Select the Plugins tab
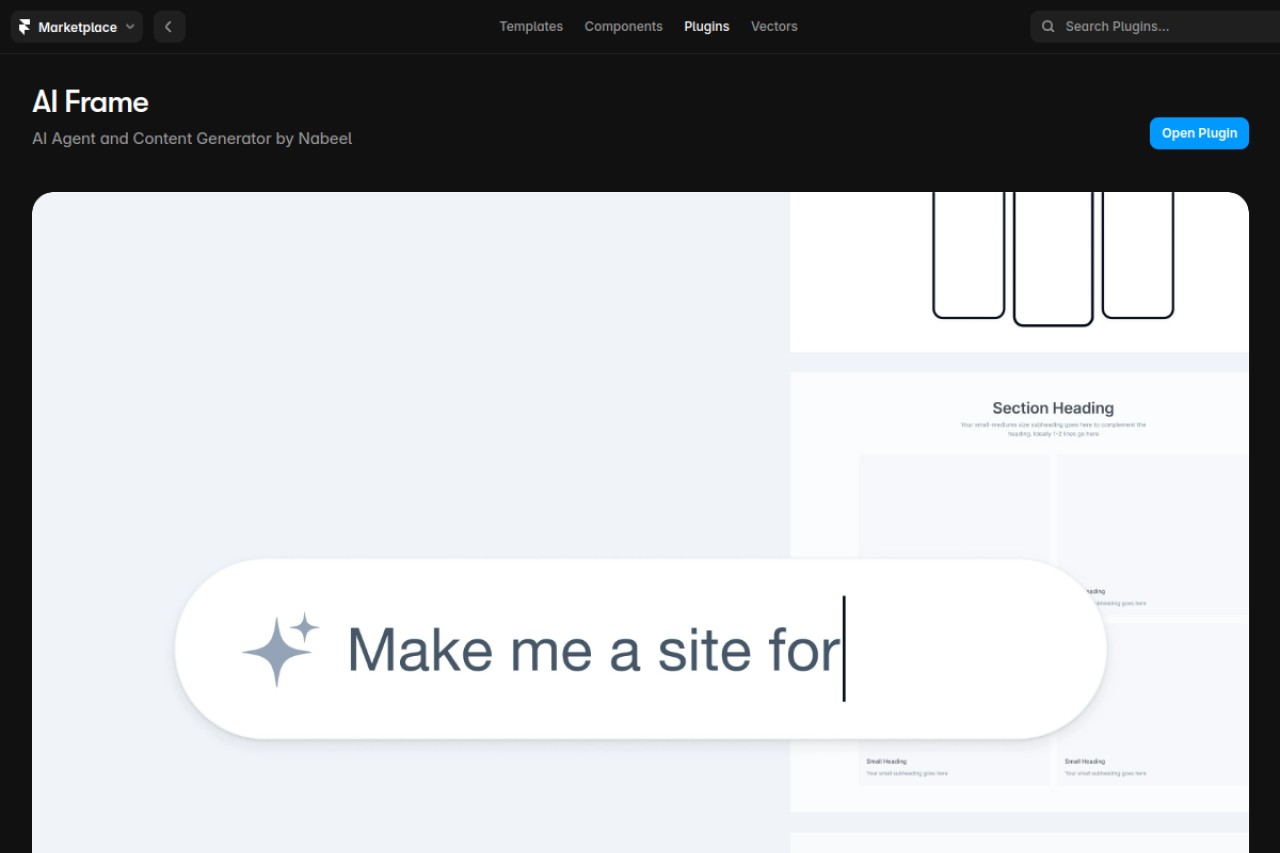 [707, 27]
